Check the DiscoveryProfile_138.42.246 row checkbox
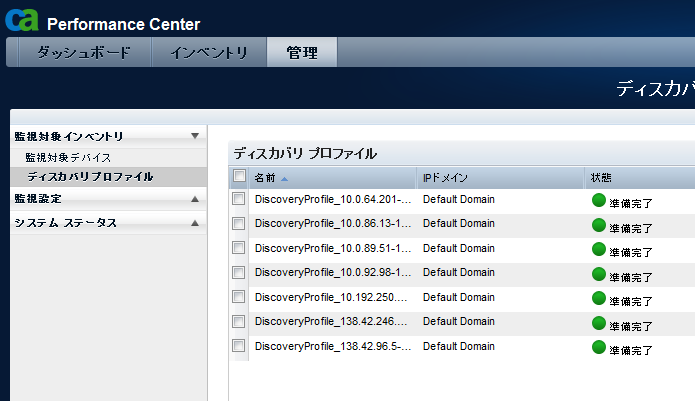695x401 pixels. [238, 321]
